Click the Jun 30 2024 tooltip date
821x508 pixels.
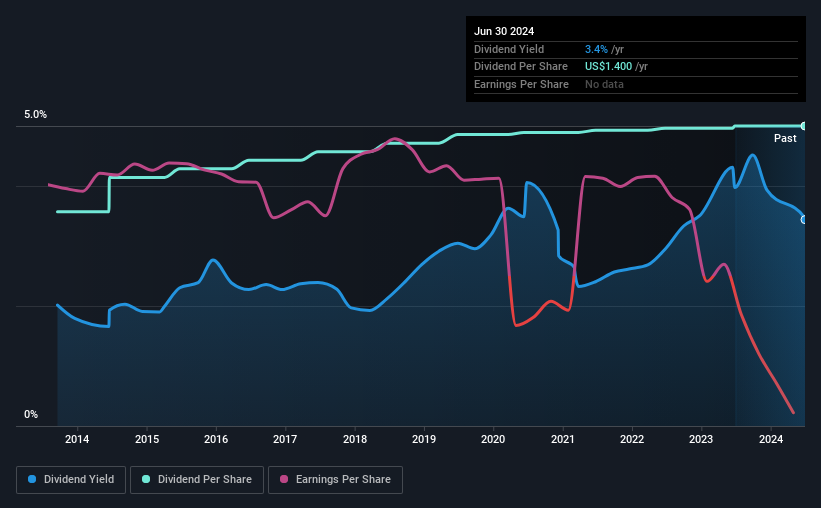(504, 31)
